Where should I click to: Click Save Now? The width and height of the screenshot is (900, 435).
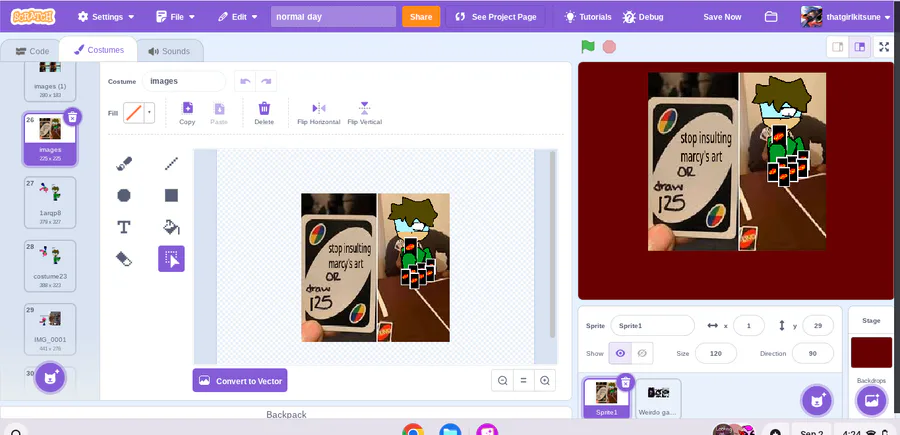click(x=722, y=17)
